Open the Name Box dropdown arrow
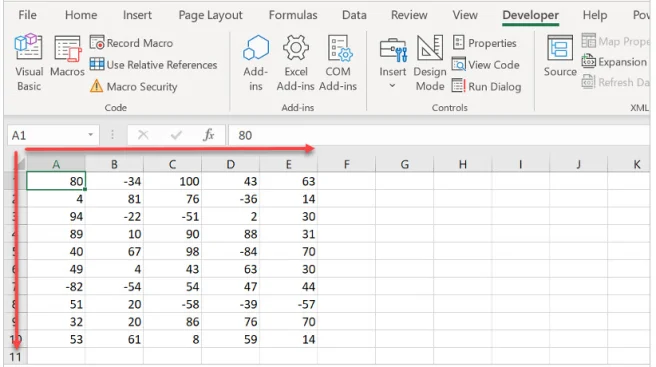The width and height of the screenshot is (656, 367). (x=90, y=135)
